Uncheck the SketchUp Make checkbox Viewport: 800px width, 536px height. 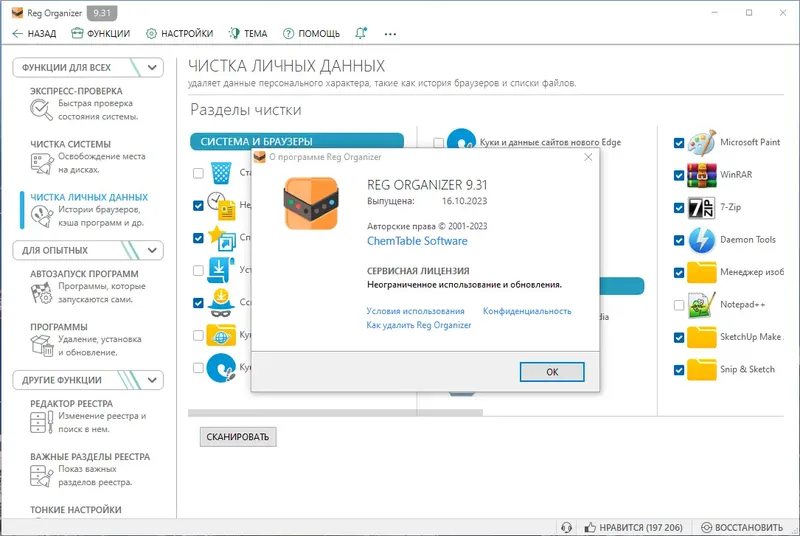coord(679,337)
